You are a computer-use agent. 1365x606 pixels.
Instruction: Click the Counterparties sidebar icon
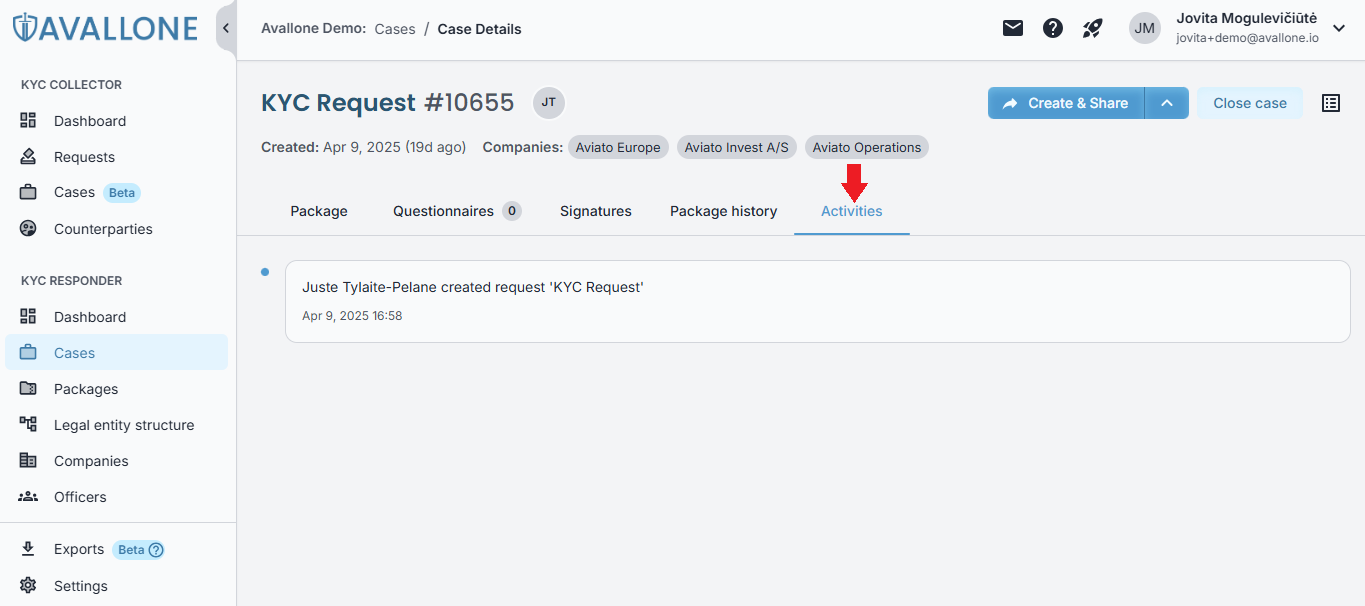tap(28, 229)
